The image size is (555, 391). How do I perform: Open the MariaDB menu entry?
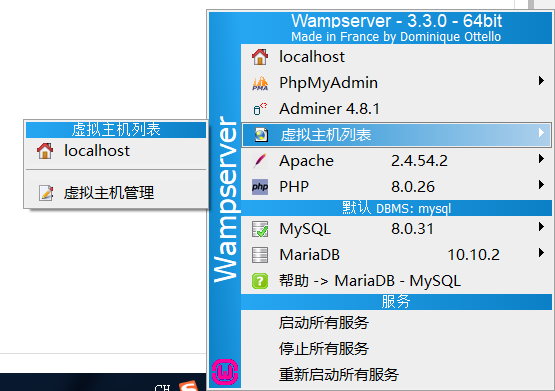coord(396,255)
